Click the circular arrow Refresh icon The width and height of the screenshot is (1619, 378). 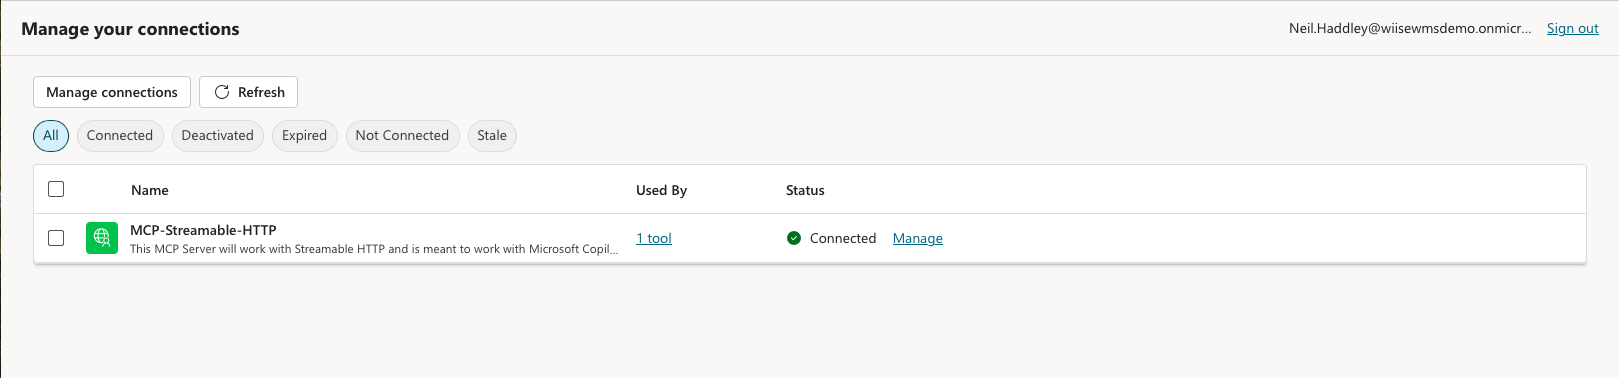pyautogui.click(x=222, y=92)
